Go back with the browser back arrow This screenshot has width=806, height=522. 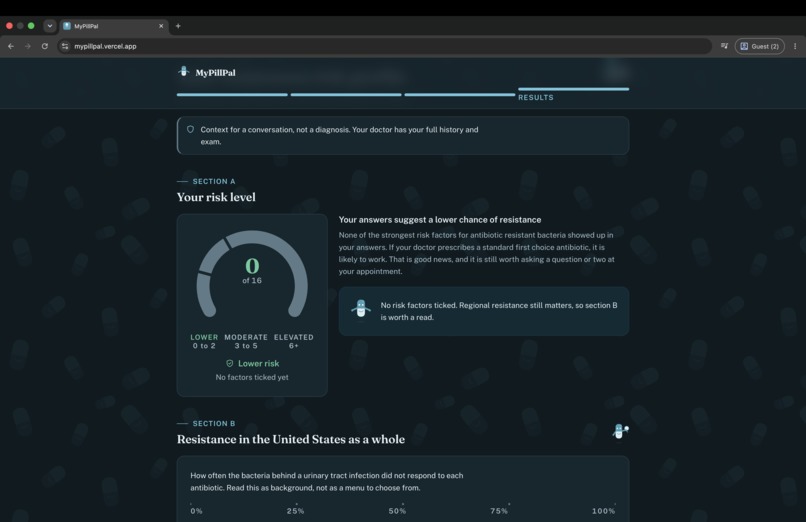click(x=11, y=46)
